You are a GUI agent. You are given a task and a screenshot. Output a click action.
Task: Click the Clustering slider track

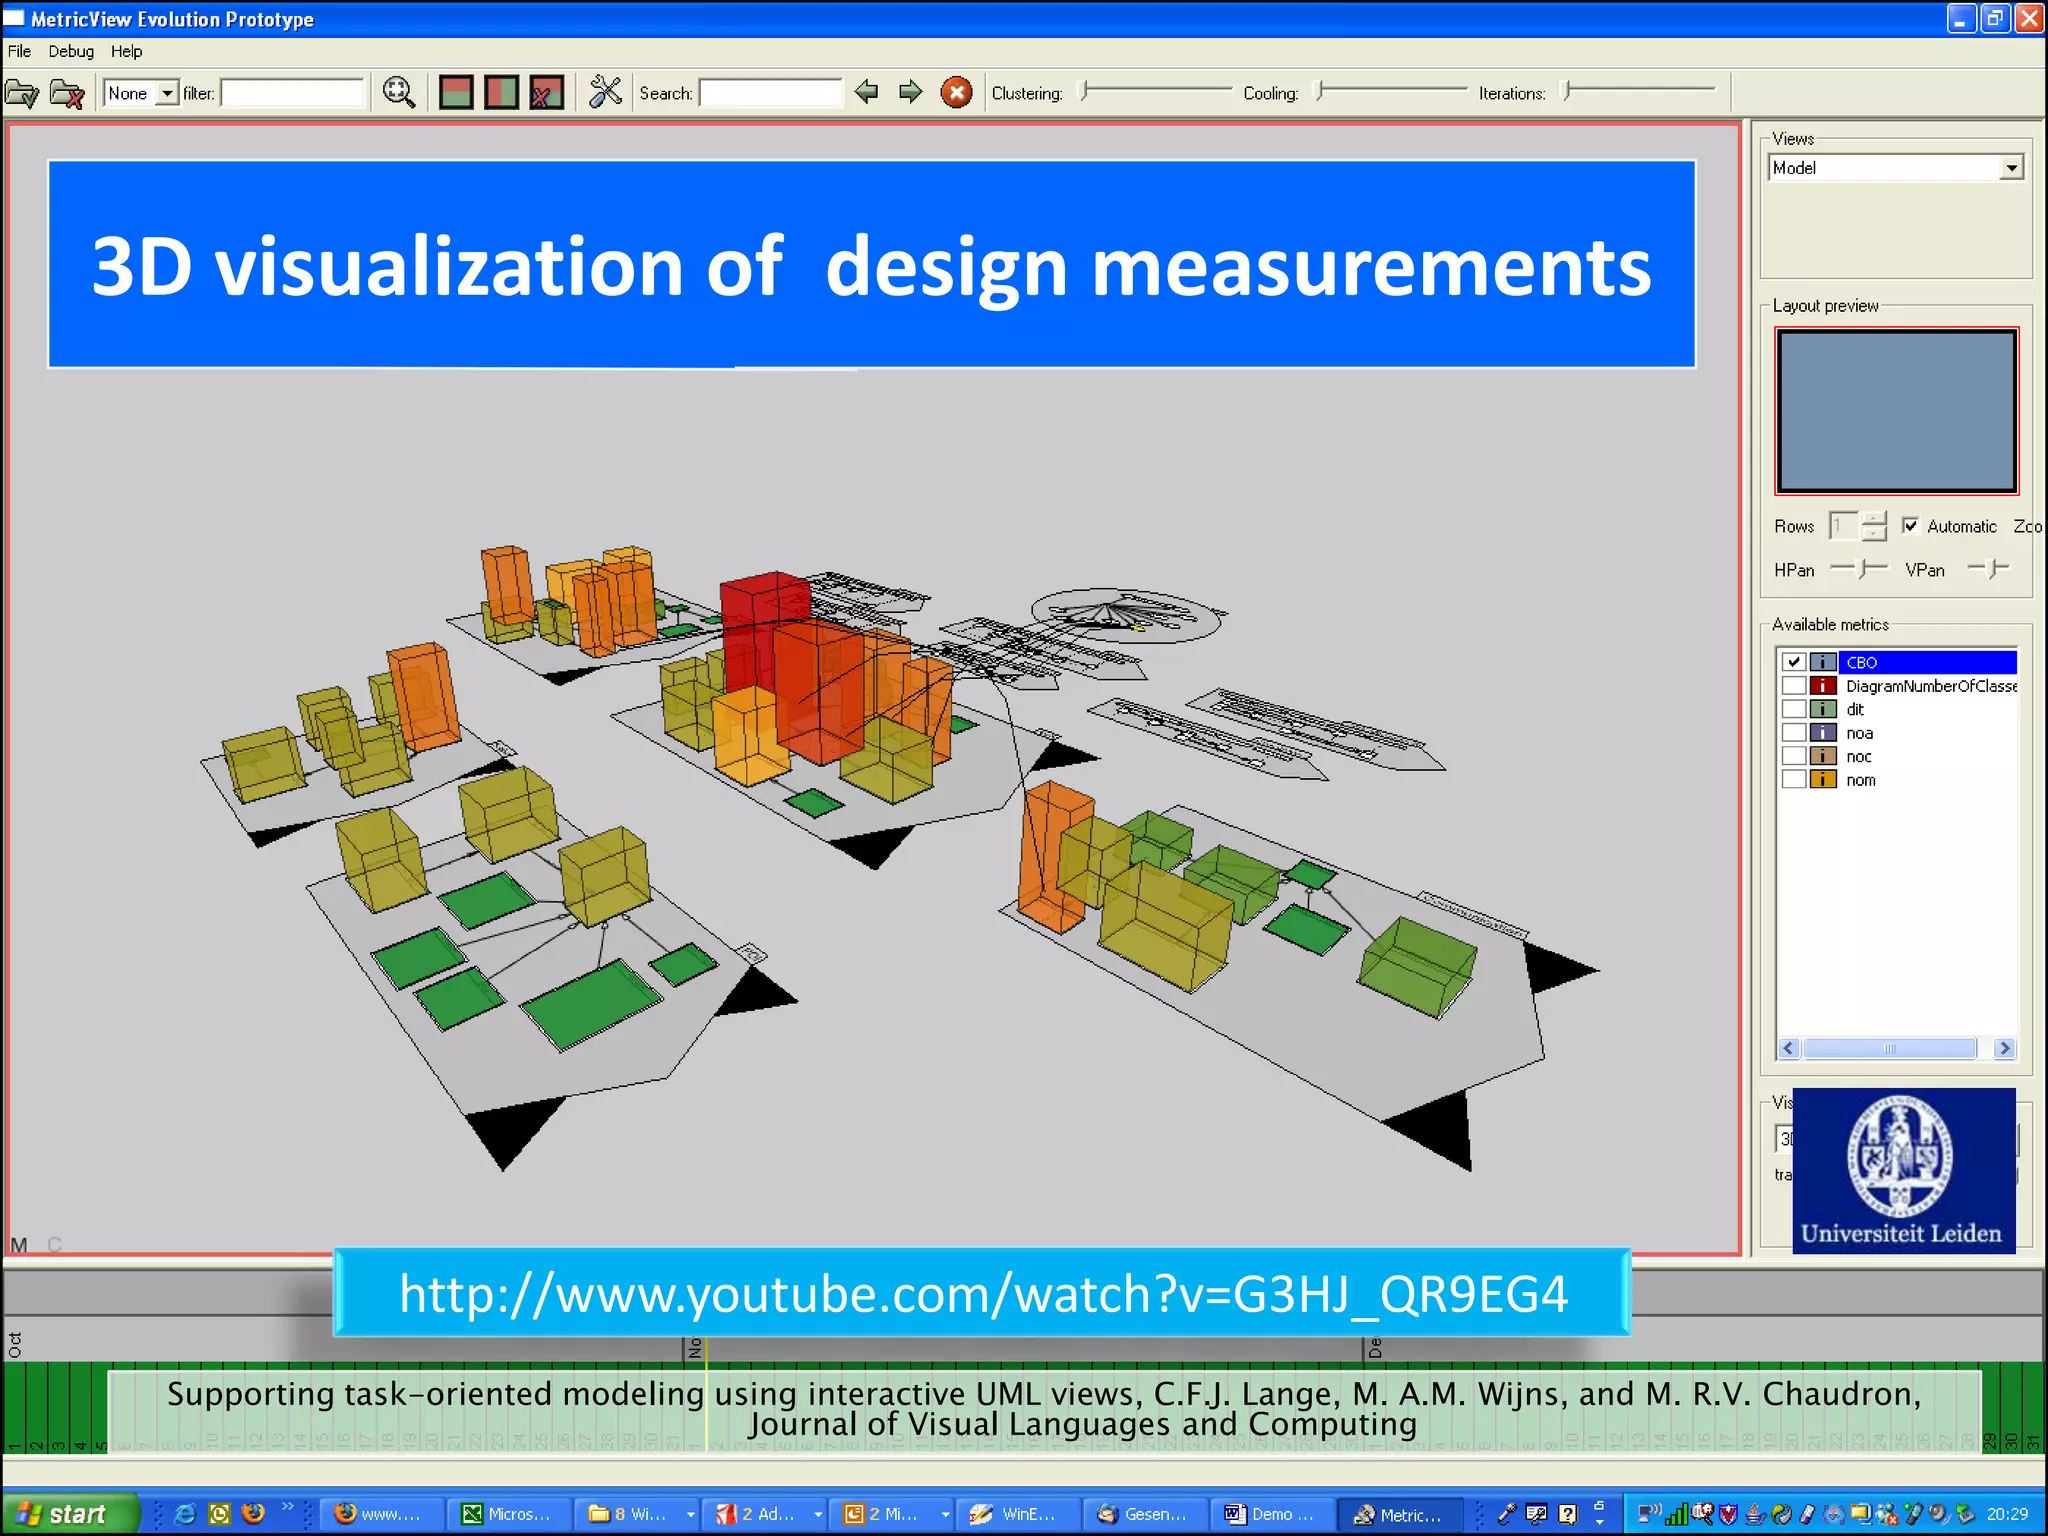[1155, 90]
